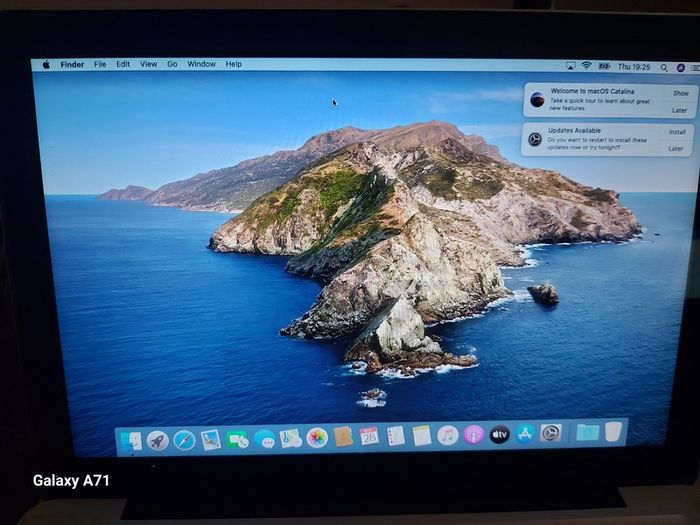Open Maps from the Dock
This screenshot has width=700, height=525.
291,438
